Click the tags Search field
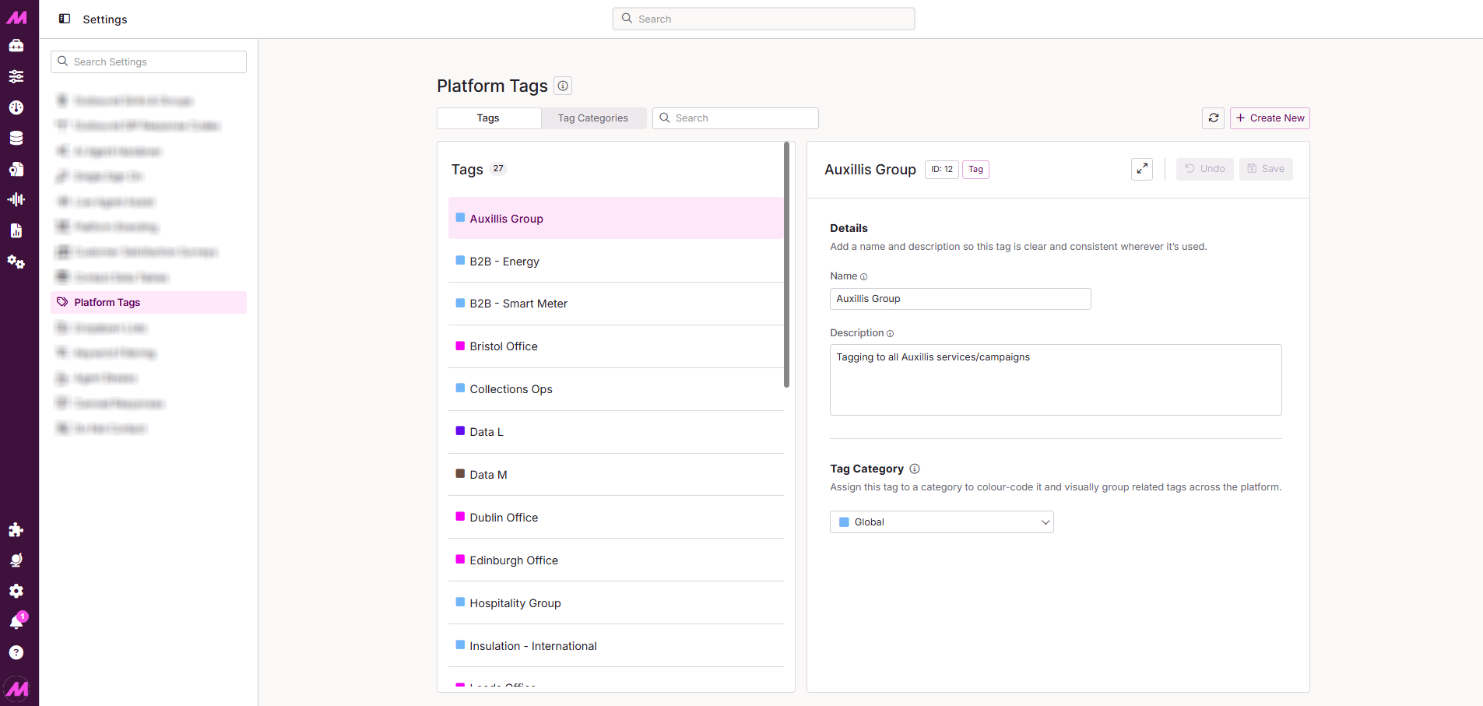Screen dimensions: 1483x706 pyautogui.click(x=736, y=118)
